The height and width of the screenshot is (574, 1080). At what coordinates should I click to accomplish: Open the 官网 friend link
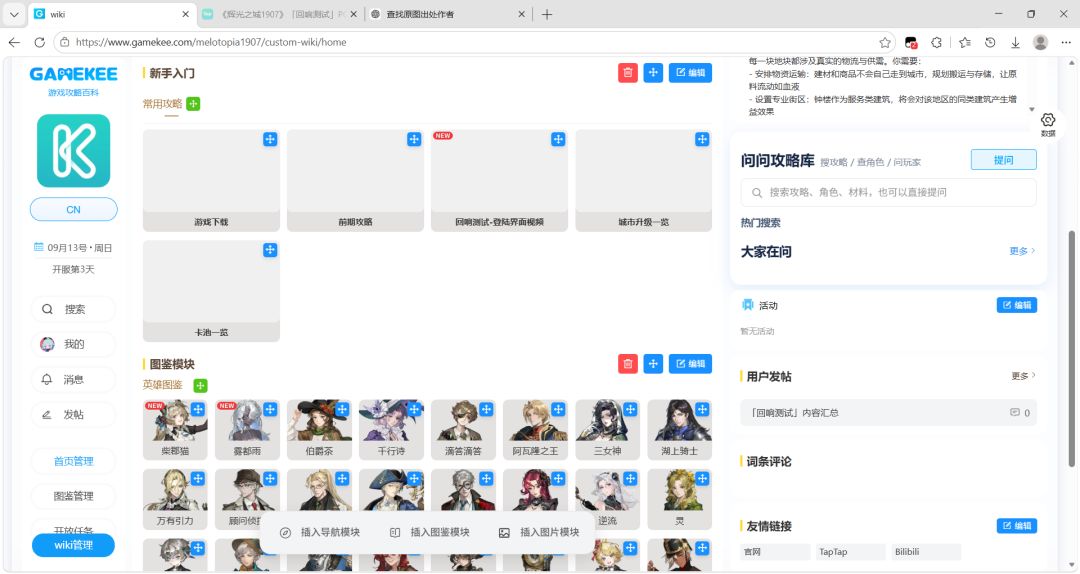click(776, 552)
